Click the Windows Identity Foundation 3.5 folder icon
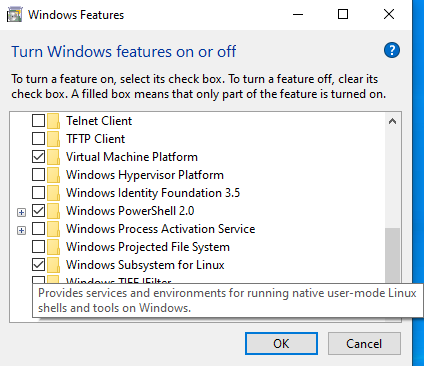The height and width of the screenshot is (366, 424). point(53,193)
